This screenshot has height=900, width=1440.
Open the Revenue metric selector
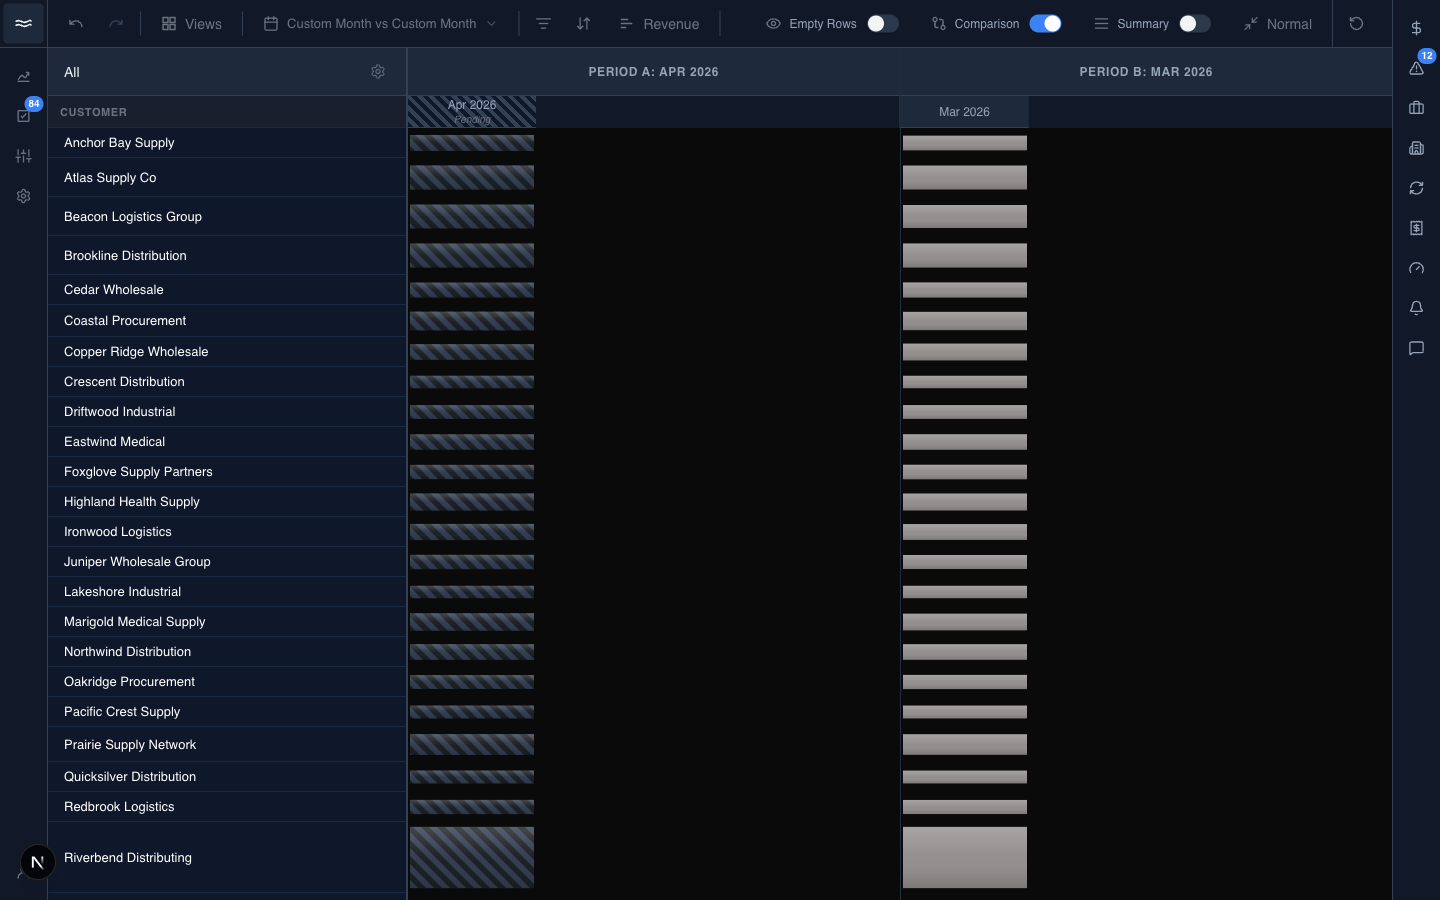659,23
